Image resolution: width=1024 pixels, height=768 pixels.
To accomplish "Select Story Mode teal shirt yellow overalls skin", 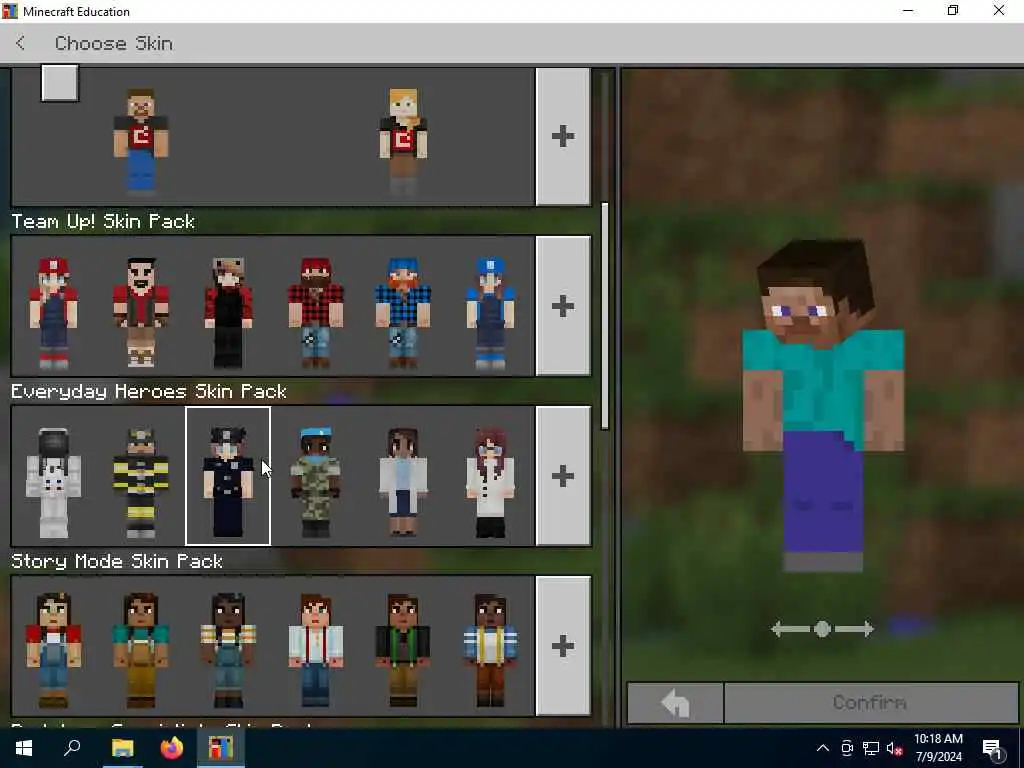I will tap(141, 650).
